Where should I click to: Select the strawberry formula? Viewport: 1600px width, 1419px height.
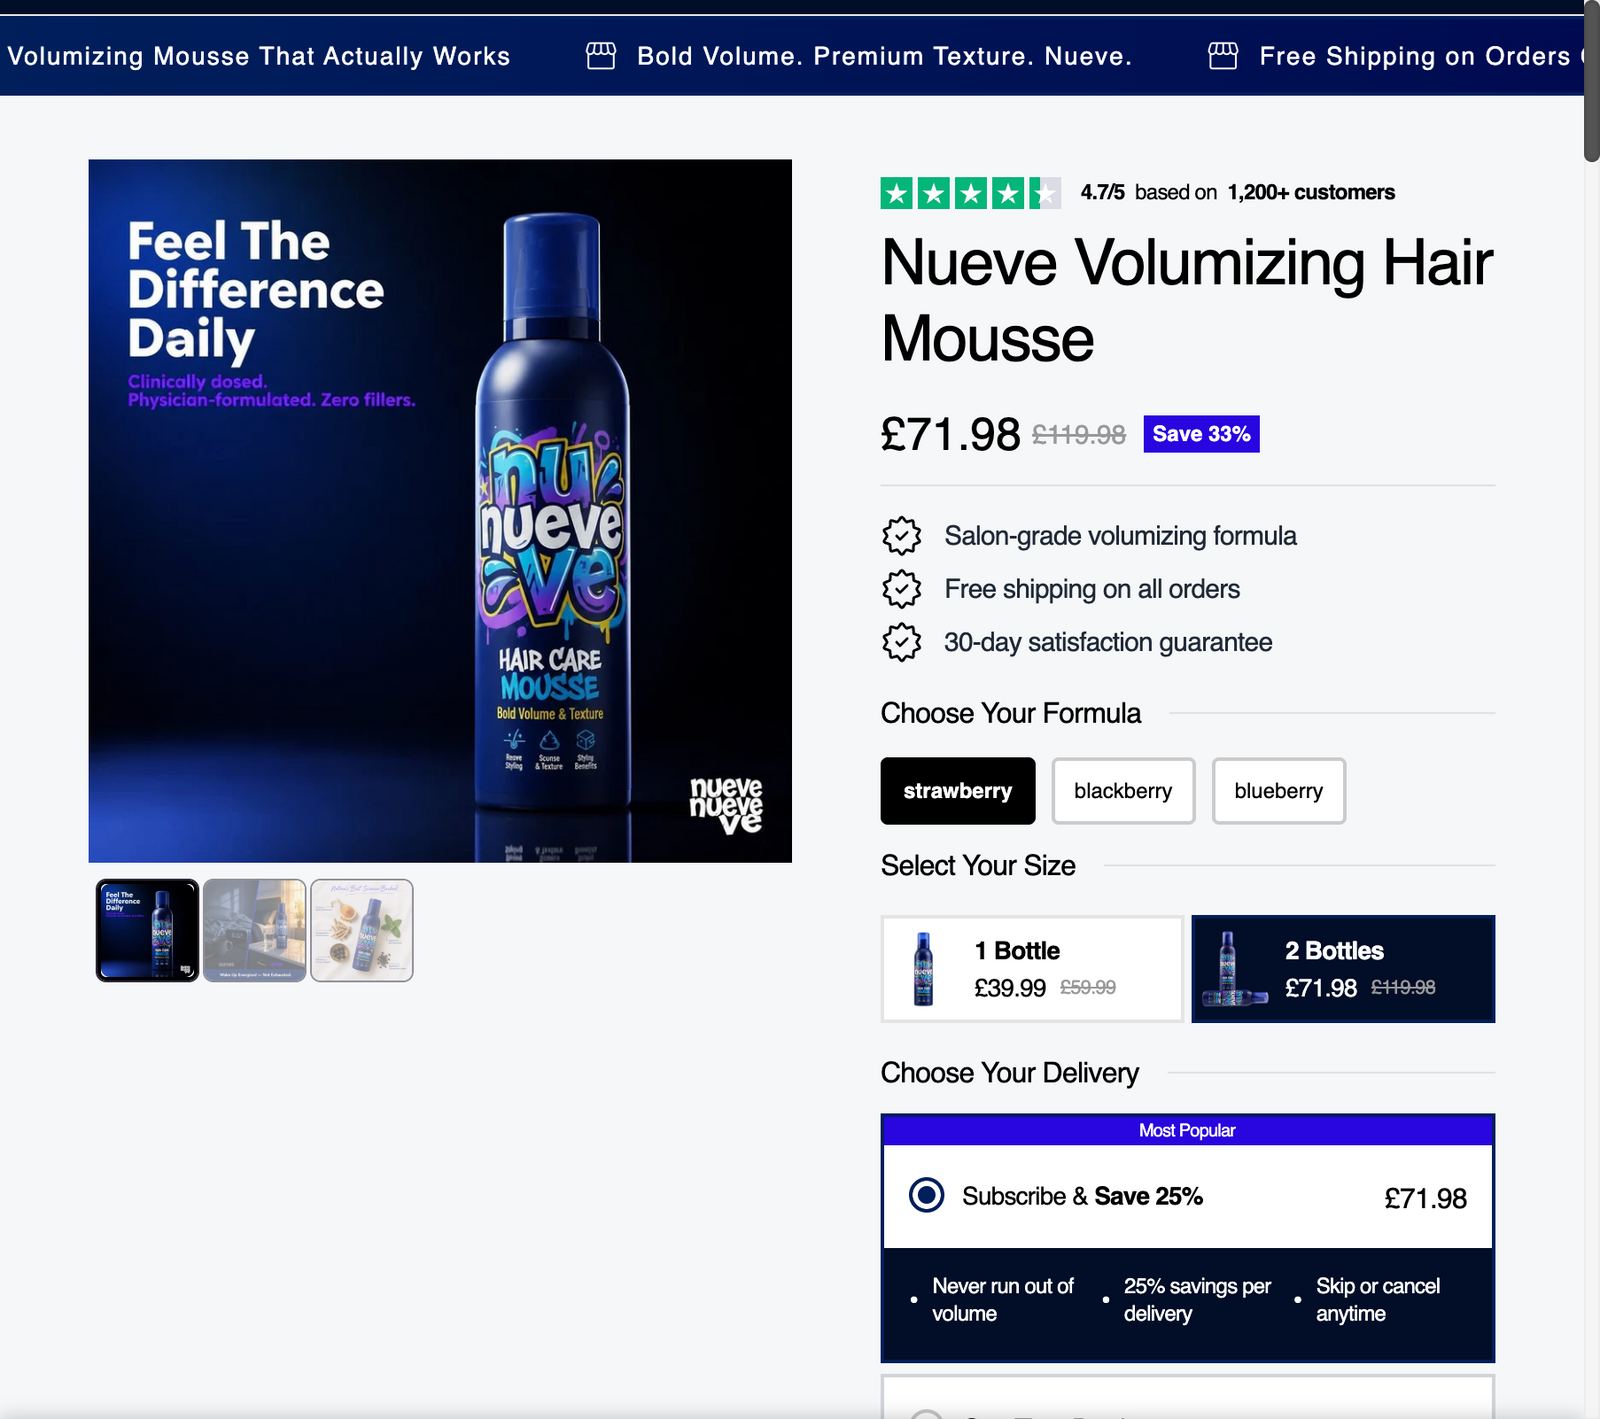point(958,791)
